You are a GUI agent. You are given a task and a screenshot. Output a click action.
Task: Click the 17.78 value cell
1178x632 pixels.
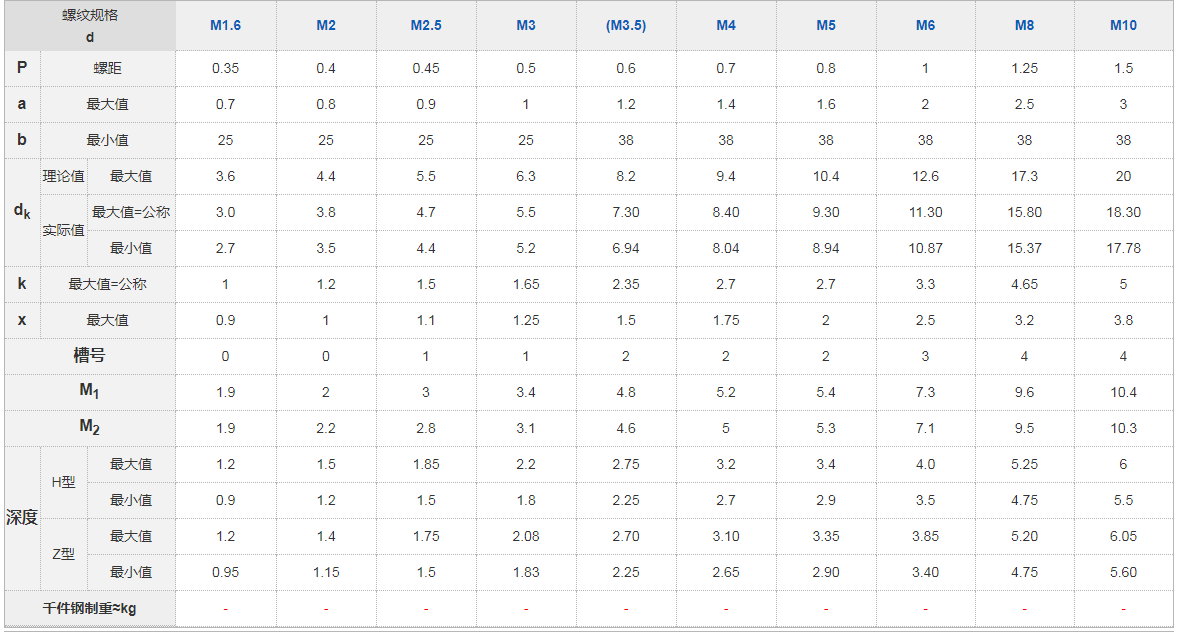pos(1123,248)
